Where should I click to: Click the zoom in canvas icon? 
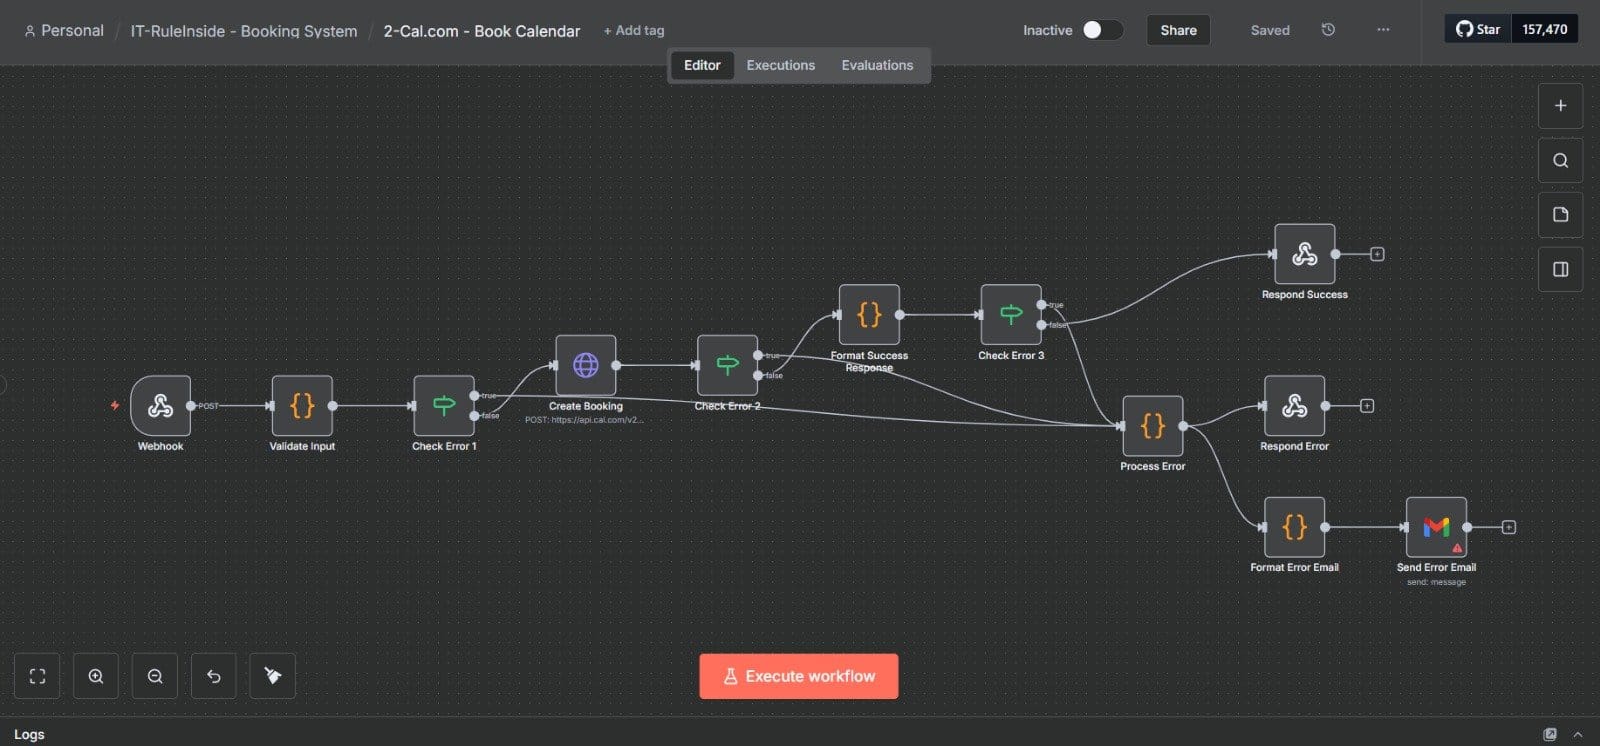click(x=96, y=676)
